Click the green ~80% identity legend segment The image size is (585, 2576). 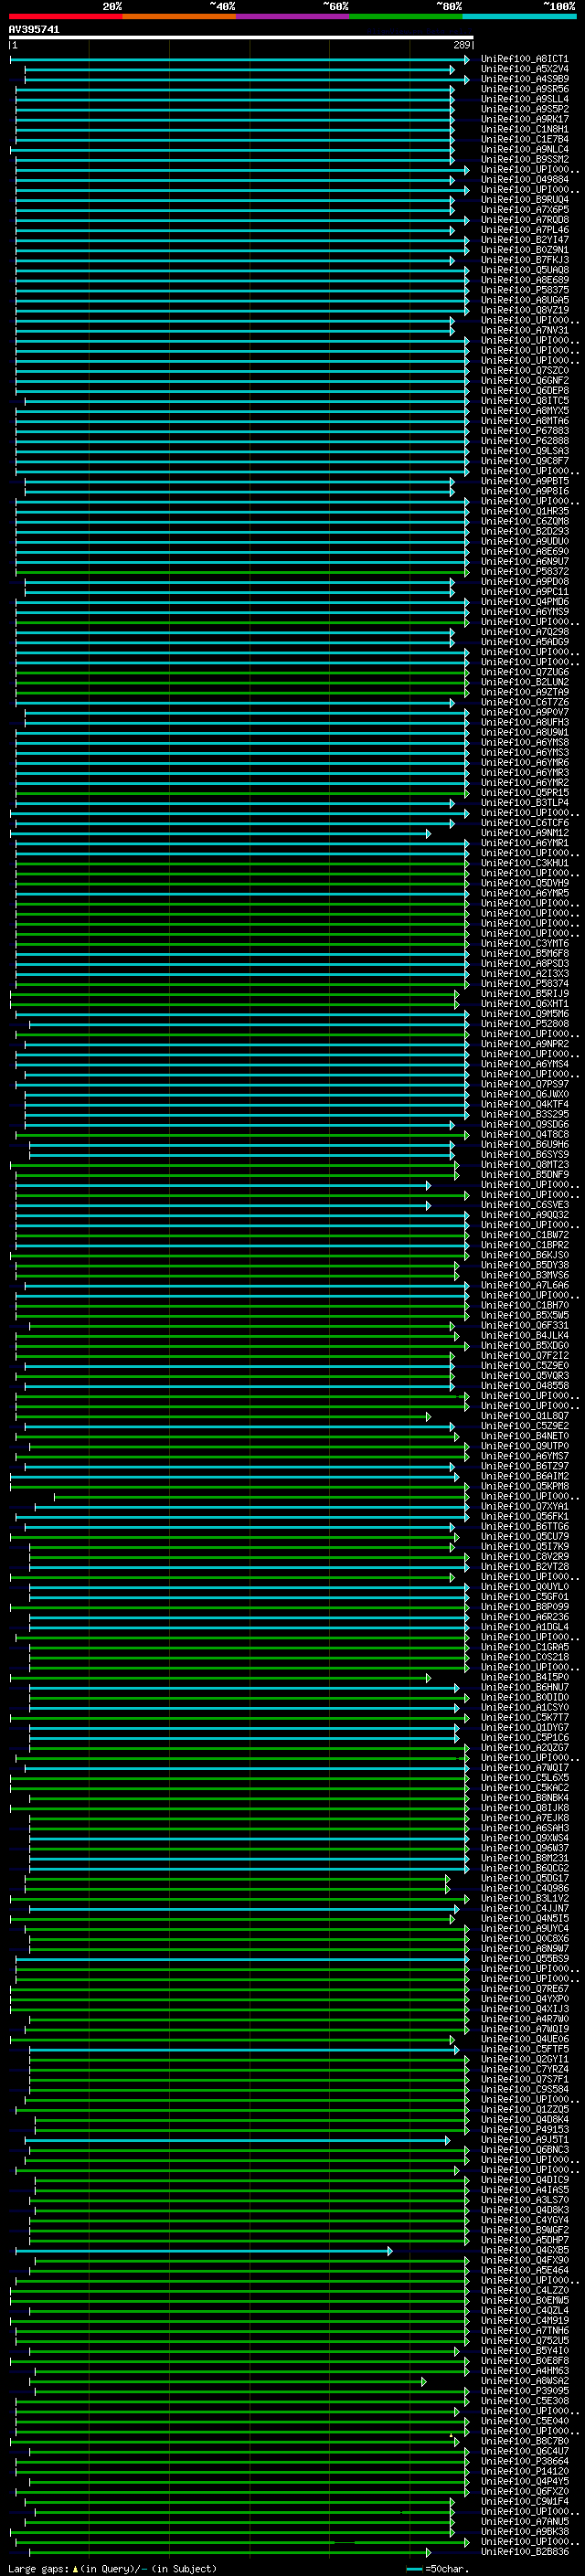(406, 16)
